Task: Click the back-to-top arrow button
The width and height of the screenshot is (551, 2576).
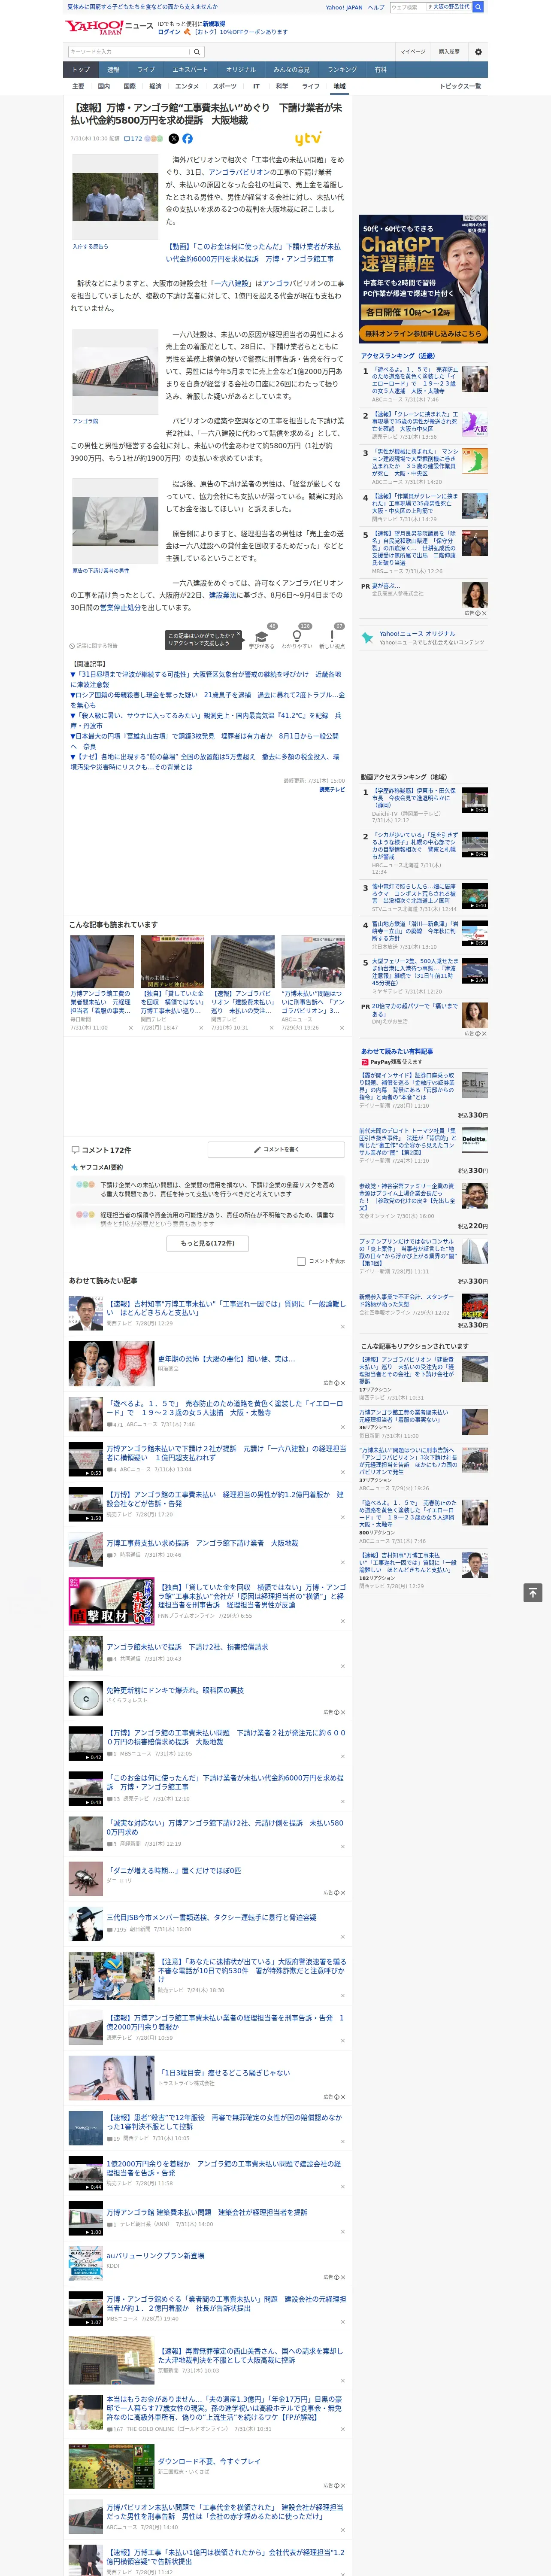Action: coord(533,1593)
